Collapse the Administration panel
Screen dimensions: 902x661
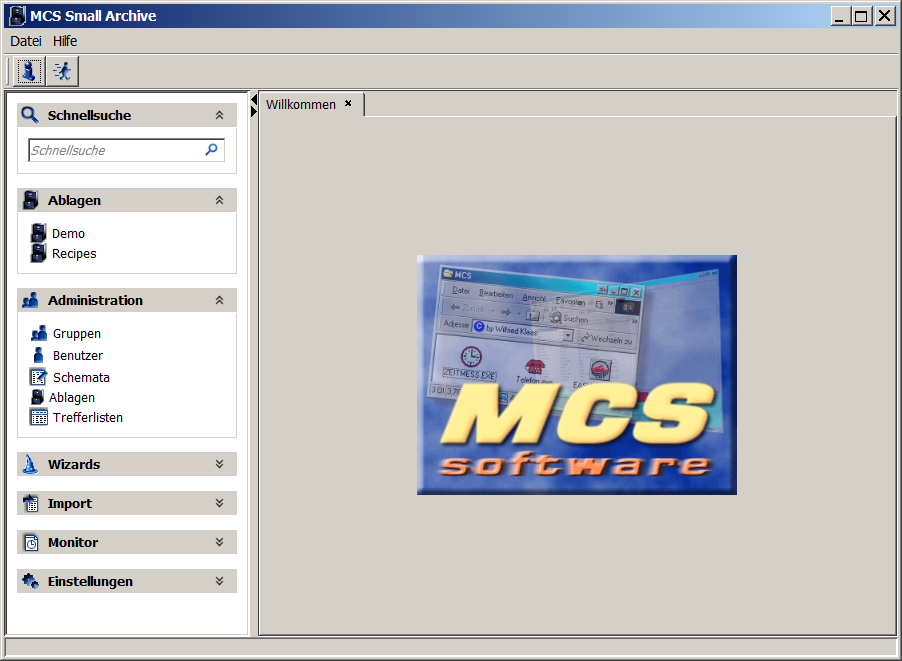(219, 300)
